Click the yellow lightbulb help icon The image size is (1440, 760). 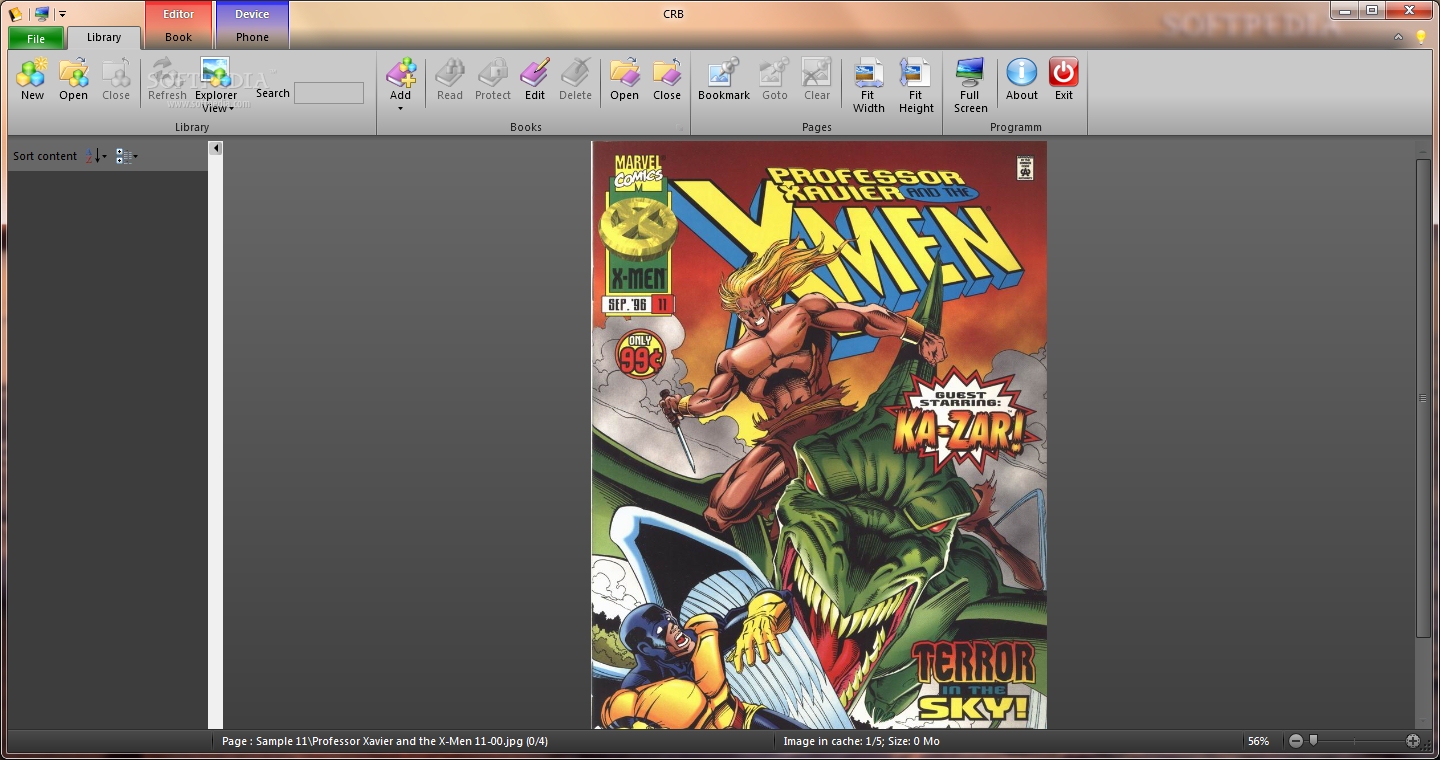coord(1420,37)
